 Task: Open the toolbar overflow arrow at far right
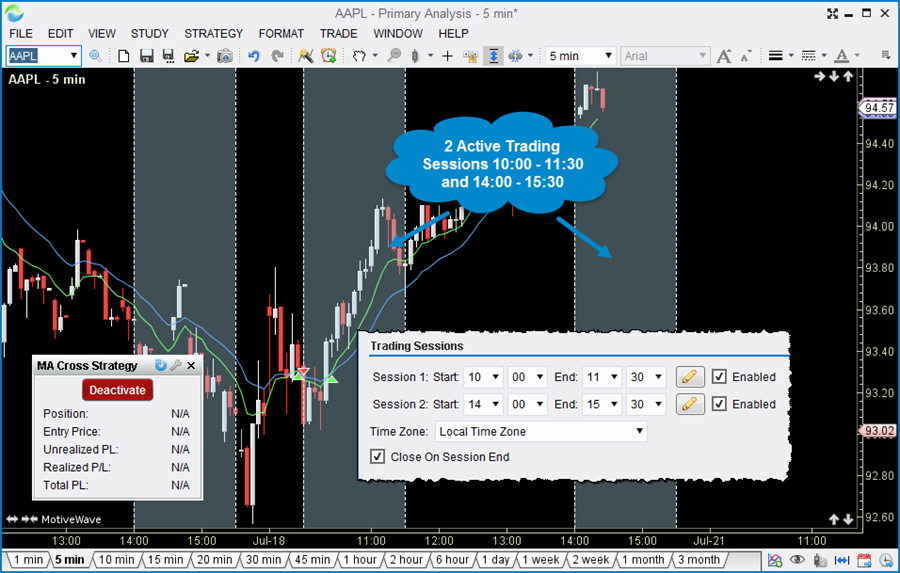886,55
